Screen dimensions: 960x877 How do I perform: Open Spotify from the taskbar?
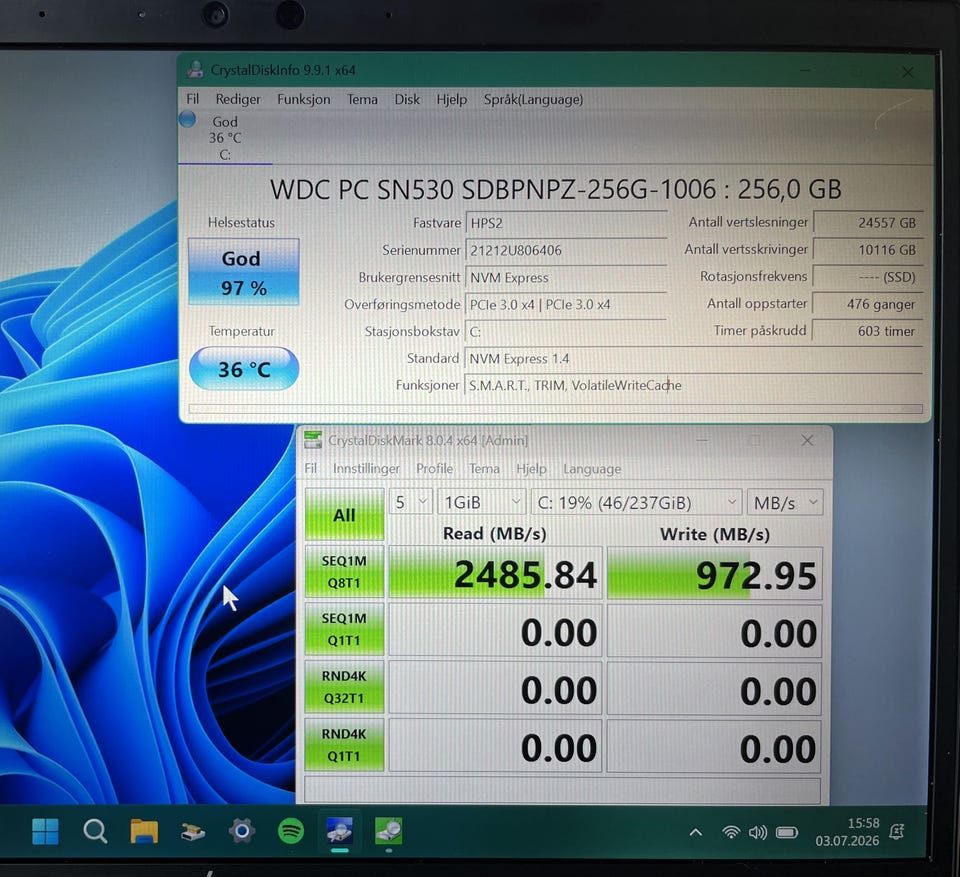point(291,832)
